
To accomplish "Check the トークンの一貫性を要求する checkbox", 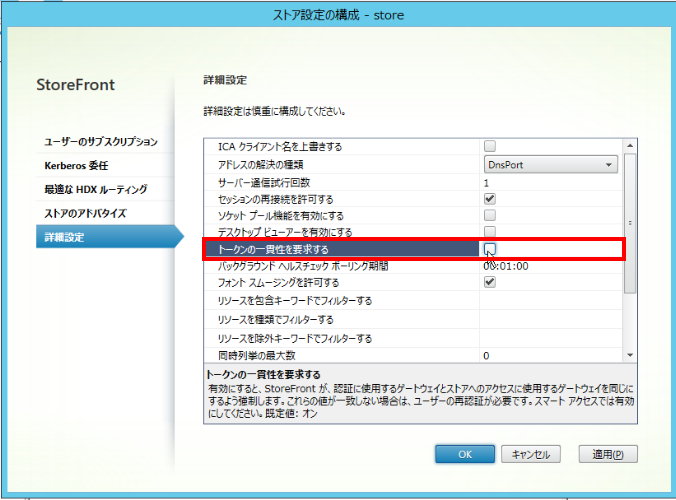I will [x=490, y=249].
